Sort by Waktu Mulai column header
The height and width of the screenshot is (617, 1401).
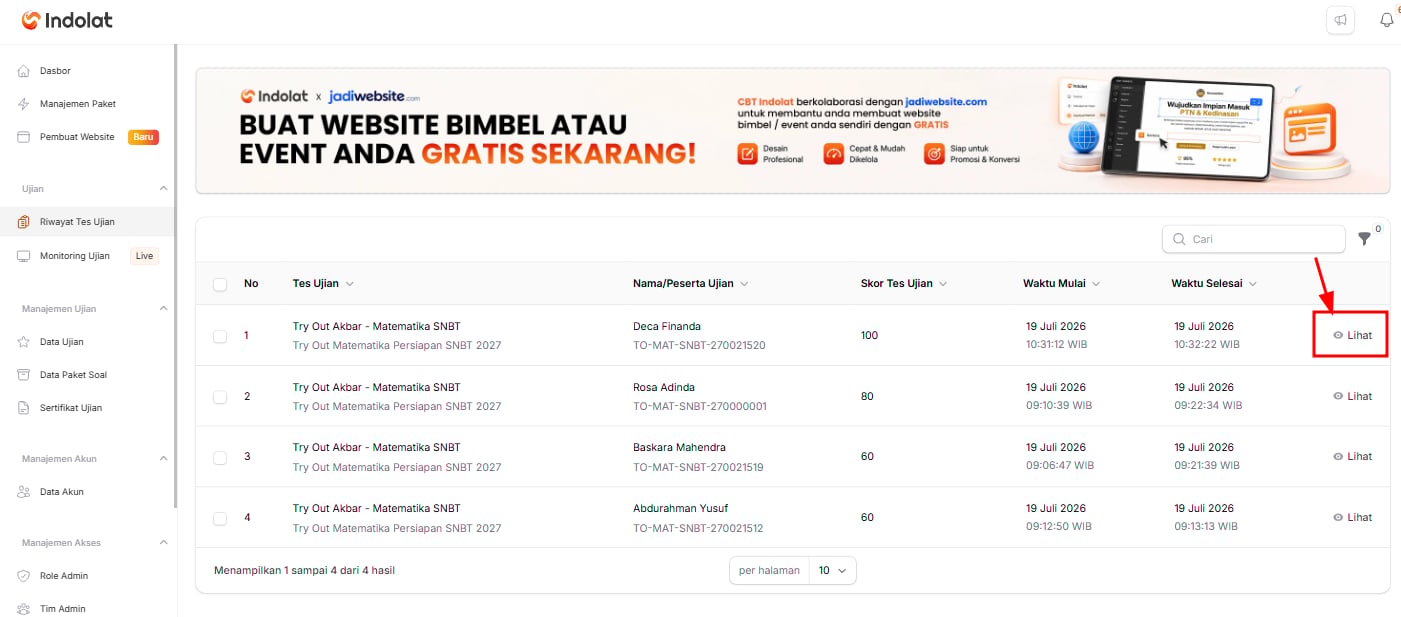coord(1061,284)
